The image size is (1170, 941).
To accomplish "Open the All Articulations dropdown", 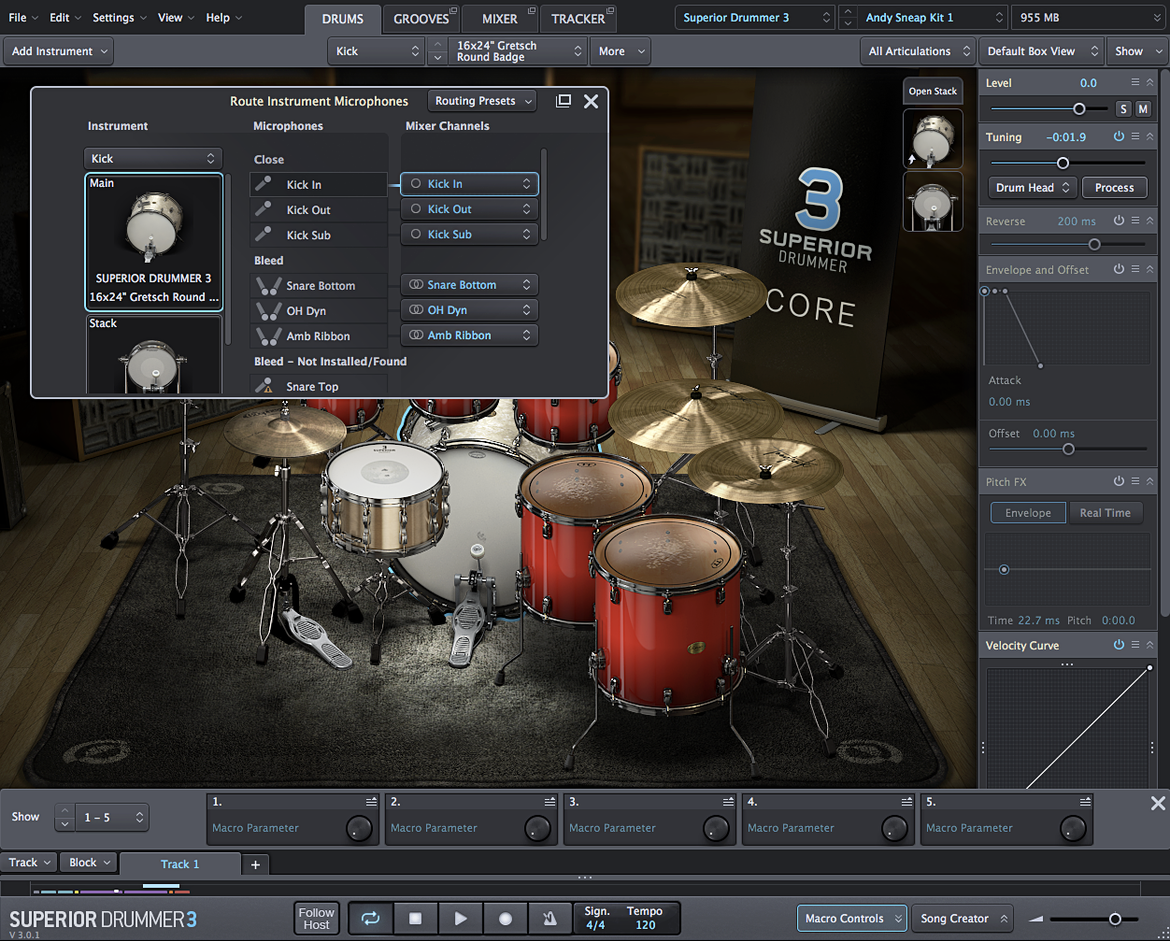I will tap(918, 51).
